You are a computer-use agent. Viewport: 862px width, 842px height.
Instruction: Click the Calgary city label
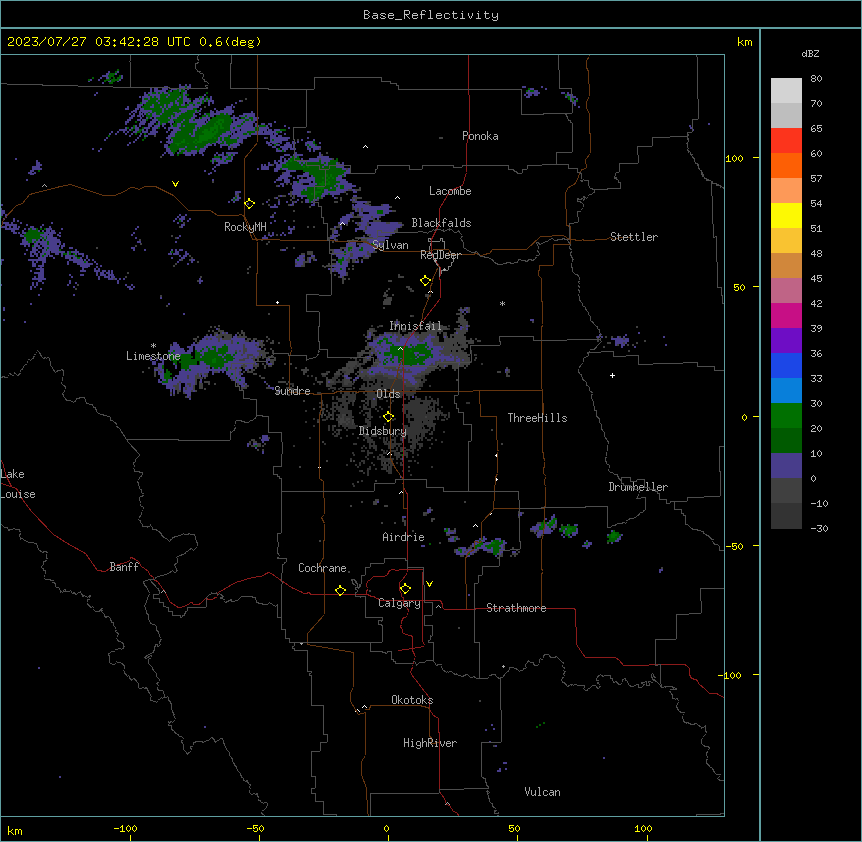coord(399,603)
